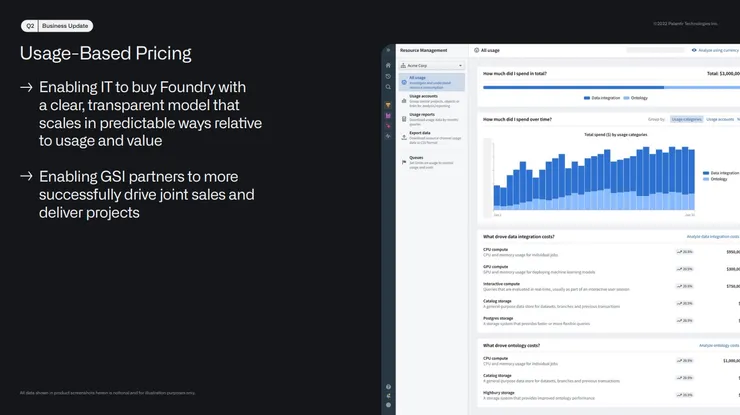
Task: Open the user account circle at sidebar bottom
Action: click(388, 405)
